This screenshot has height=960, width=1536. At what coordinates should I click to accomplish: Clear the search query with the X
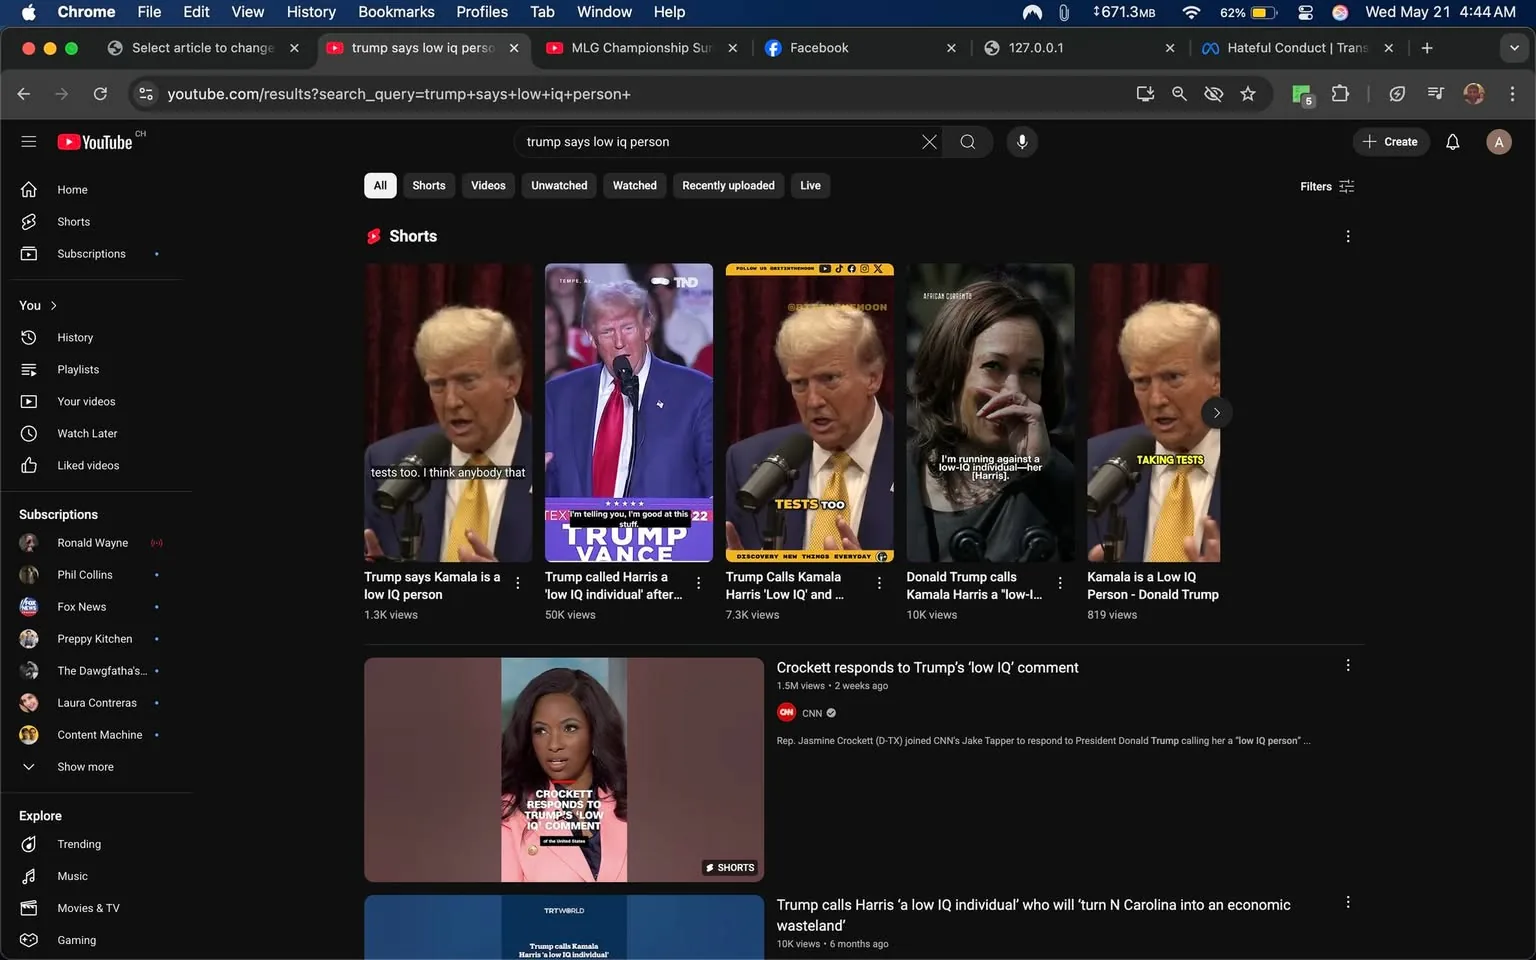pyautogui.click(x=928, y=141)
